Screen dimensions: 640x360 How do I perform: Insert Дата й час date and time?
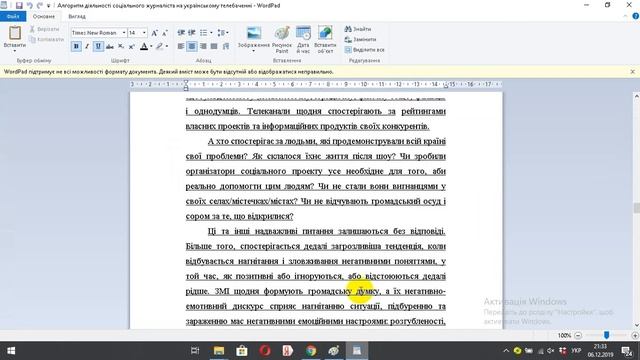303,40
